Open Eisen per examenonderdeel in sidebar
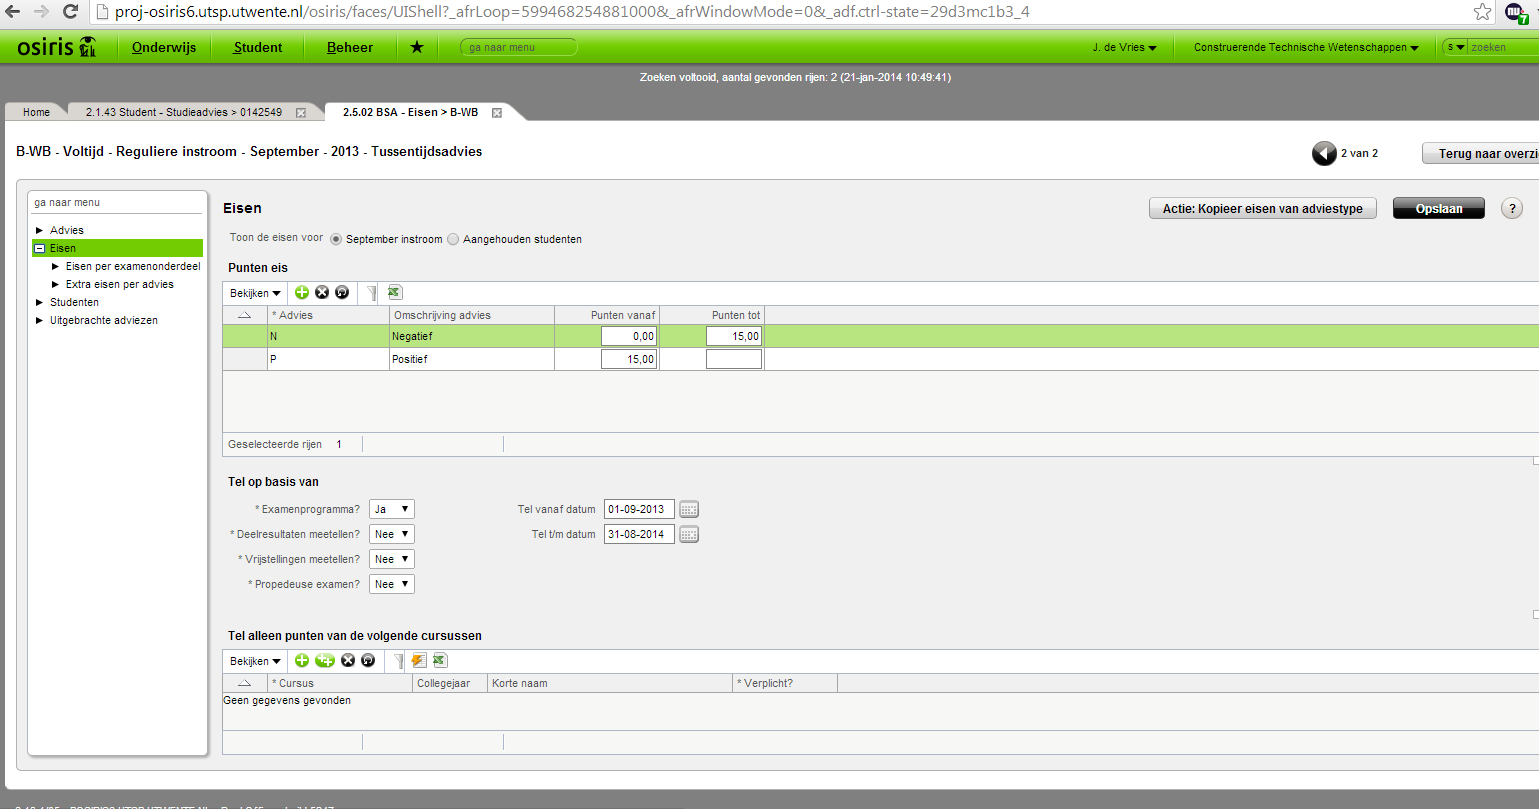Viewport: 1539px width, 809px height. 133,266
